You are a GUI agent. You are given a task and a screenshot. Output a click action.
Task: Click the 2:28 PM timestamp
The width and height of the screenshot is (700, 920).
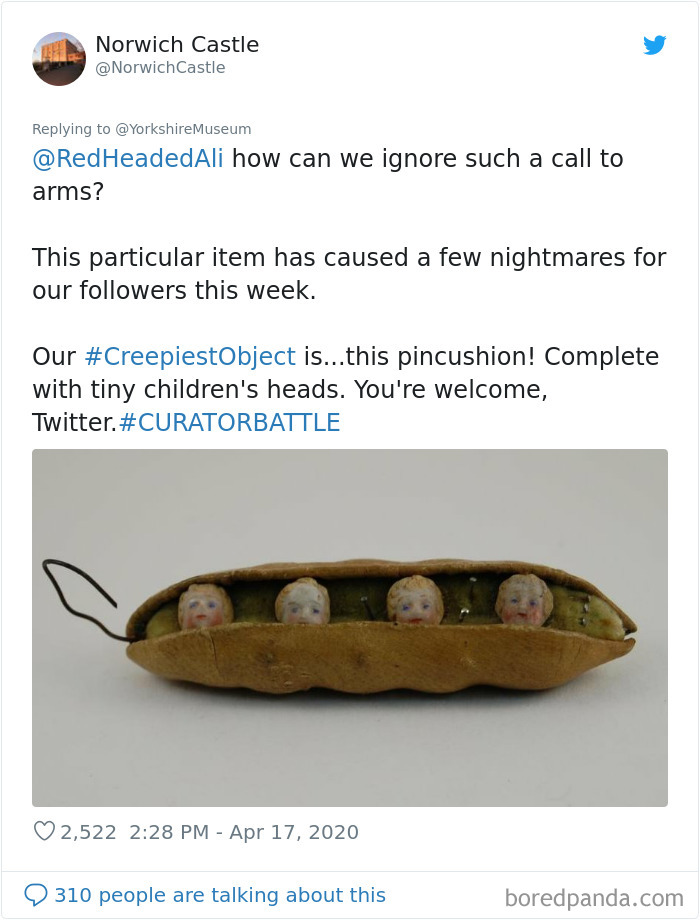[164, 831]
